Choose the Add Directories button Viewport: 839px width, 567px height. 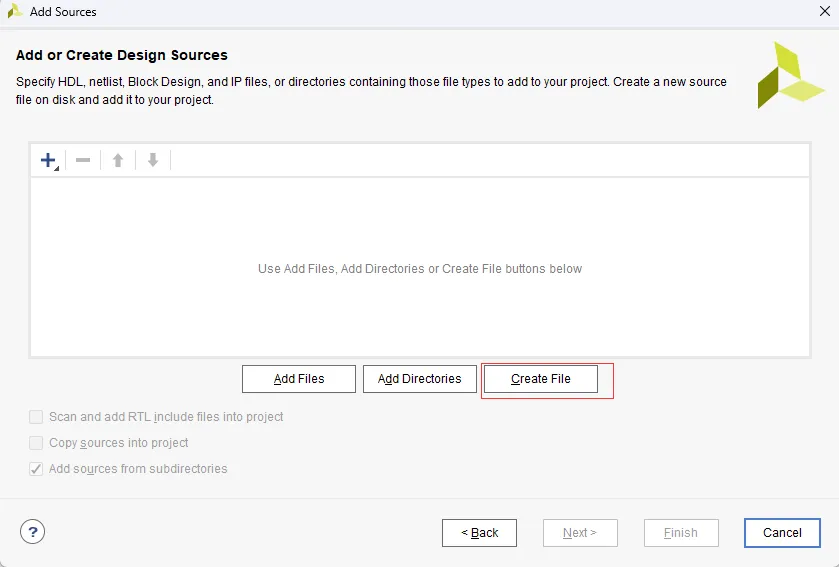pyautogui.click(x=419, y=379)
